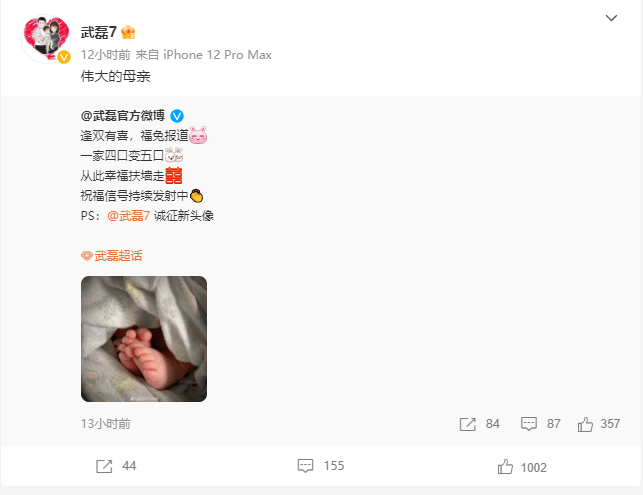Click the 武磊7 username
The width and height of the screenshot is (643, 495).
tap(98, 32)
